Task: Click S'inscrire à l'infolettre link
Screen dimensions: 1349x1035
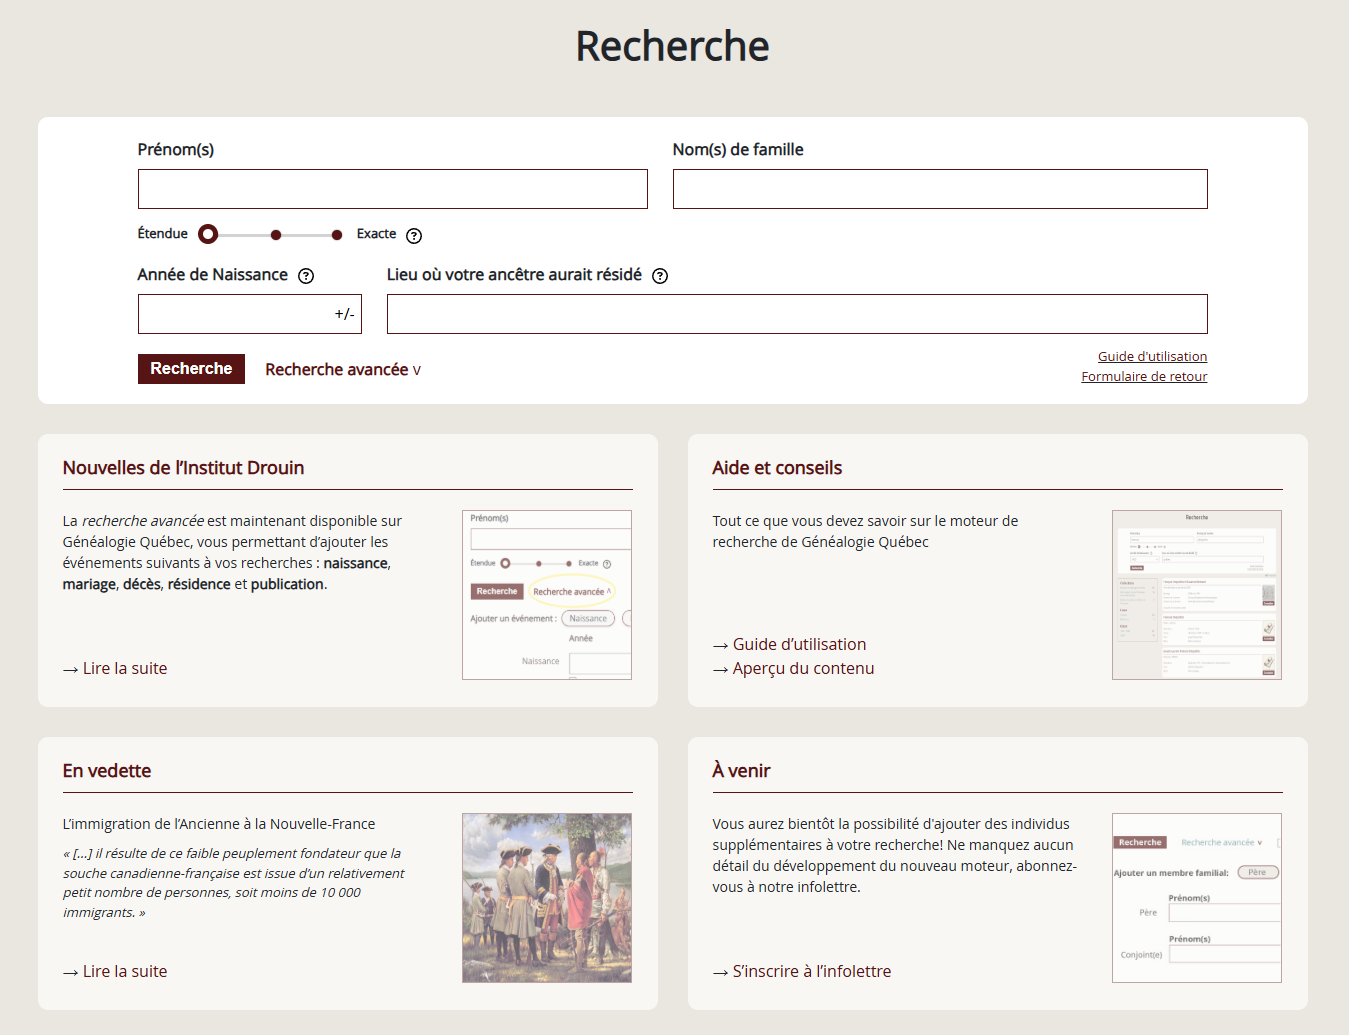Action: (811, 972)
